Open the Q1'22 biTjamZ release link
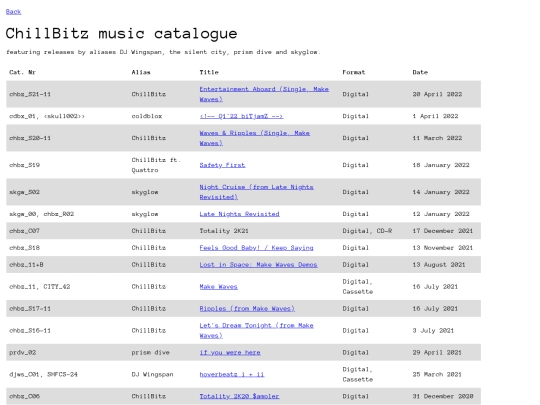The height and width of the screenshot is (405, 540). coord(241,116)
